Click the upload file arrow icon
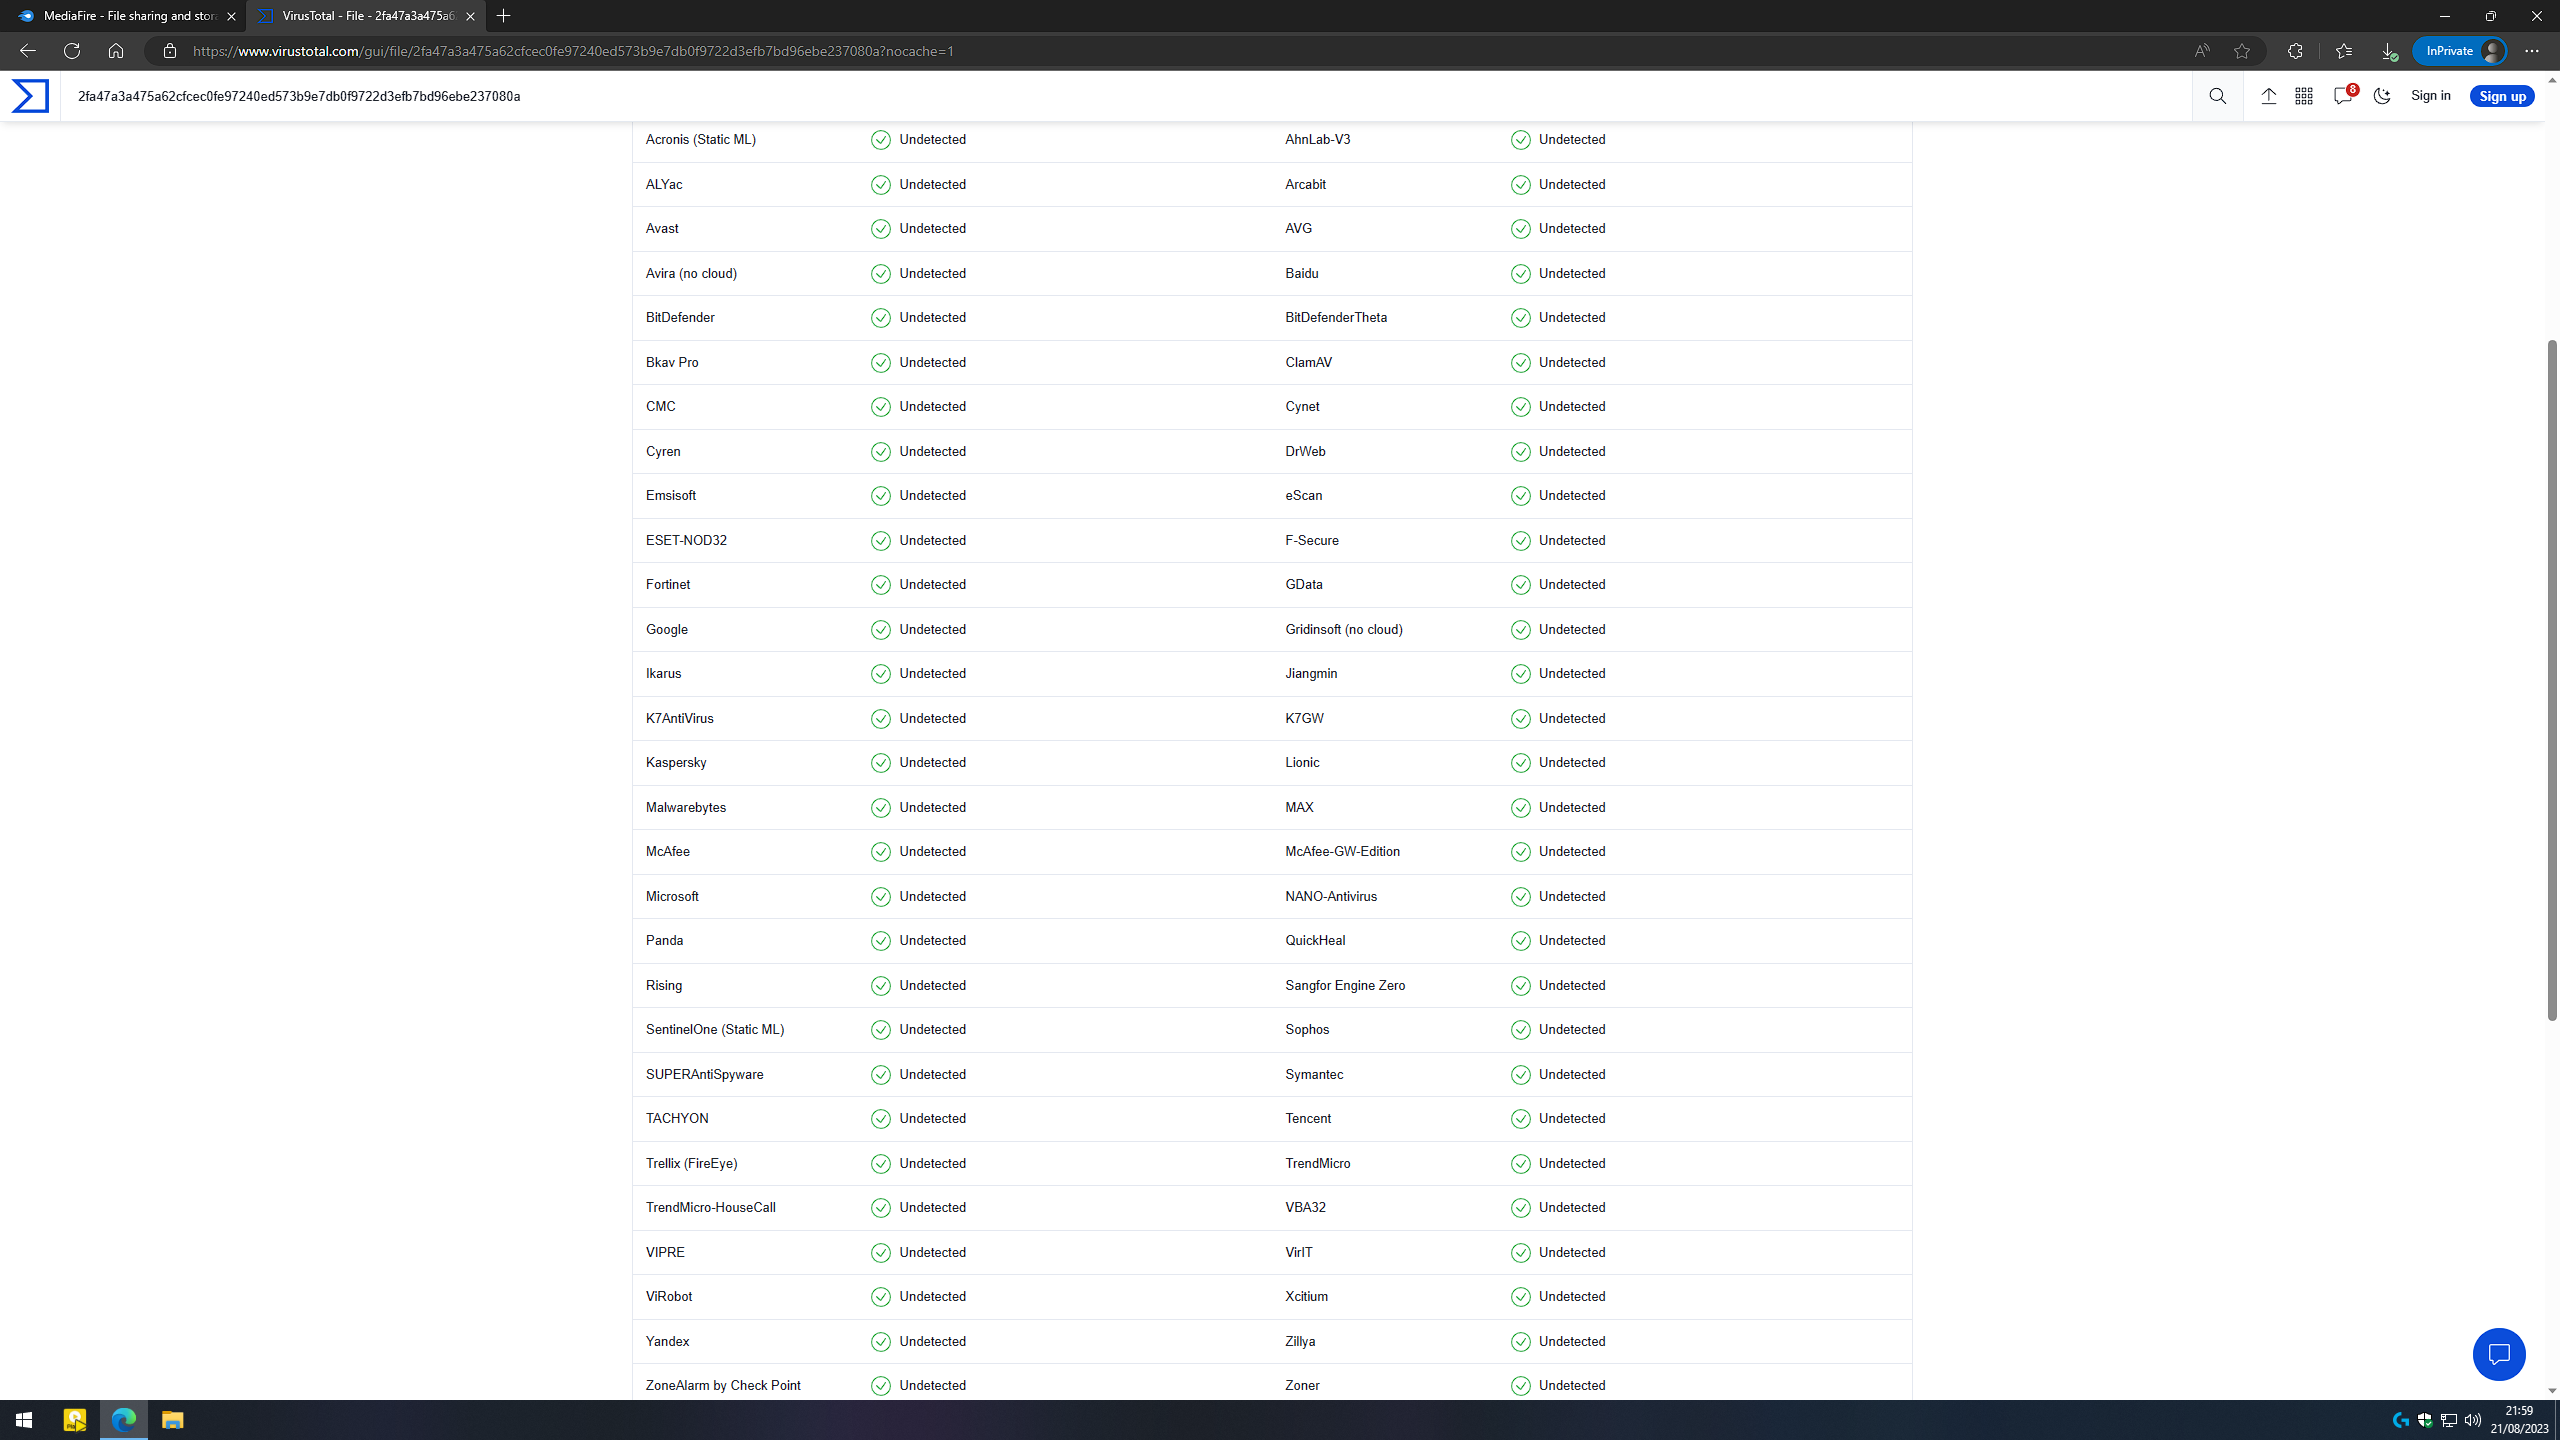Viewport: 2560px width, 1440px height. [x=2268, y=96]
